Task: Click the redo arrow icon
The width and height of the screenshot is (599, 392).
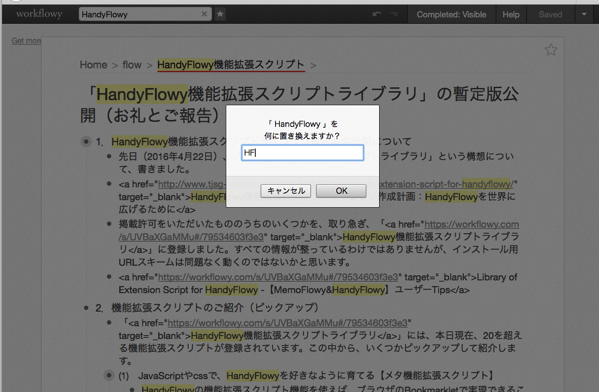Action: pos(393,14)
